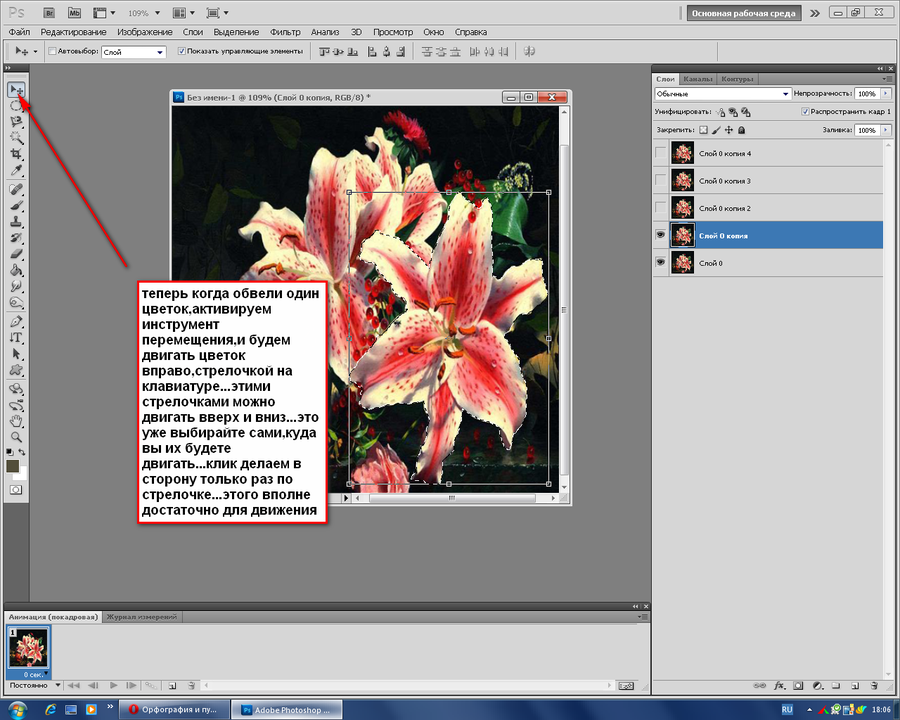
Task: Create new layer in Layers panel
Action: (x=855, y=686)
